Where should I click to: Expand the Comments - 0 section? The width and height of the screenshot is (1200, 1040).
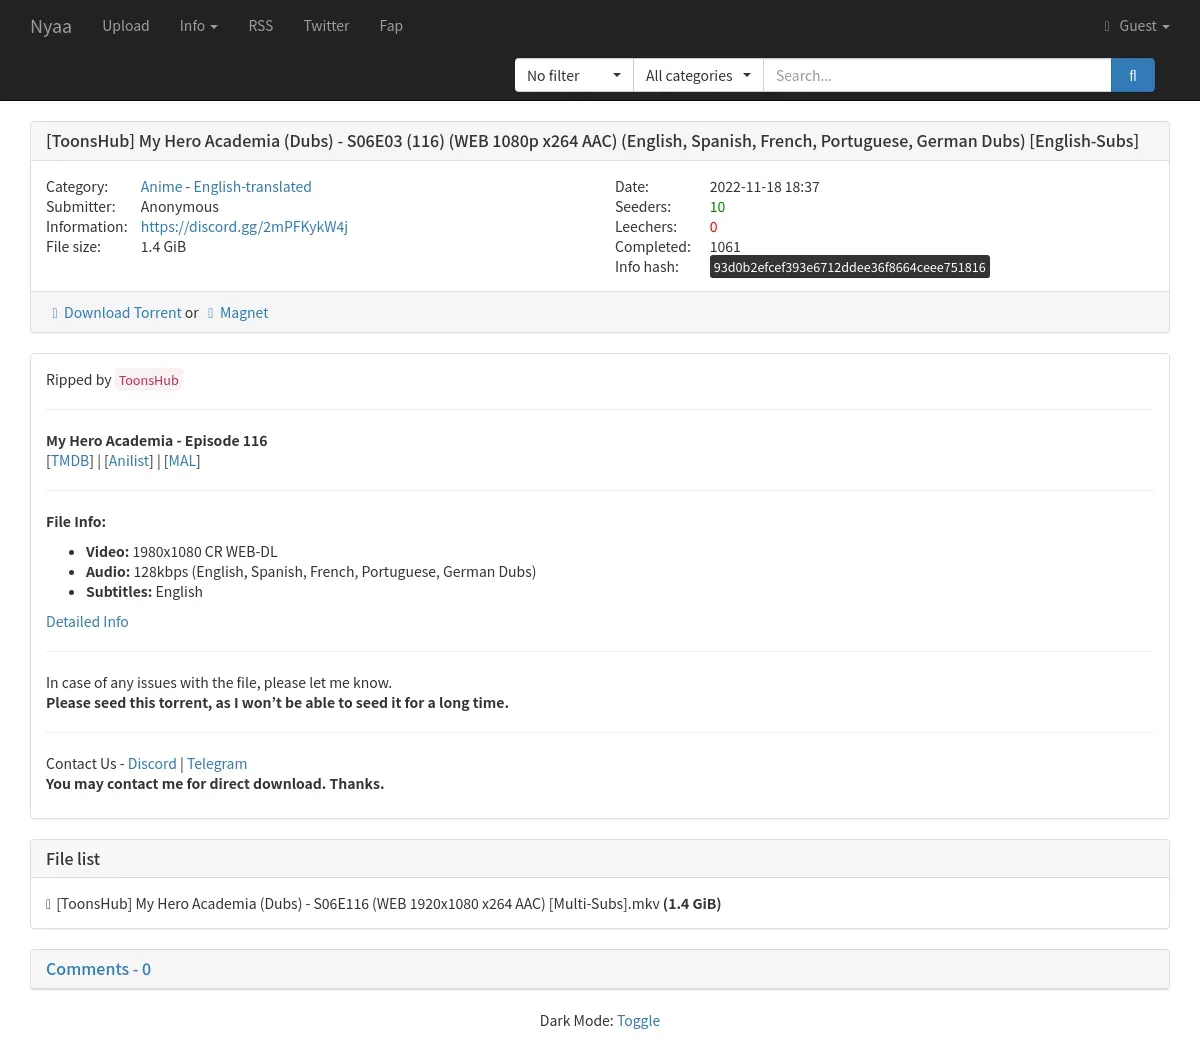[x=98, y=969]
